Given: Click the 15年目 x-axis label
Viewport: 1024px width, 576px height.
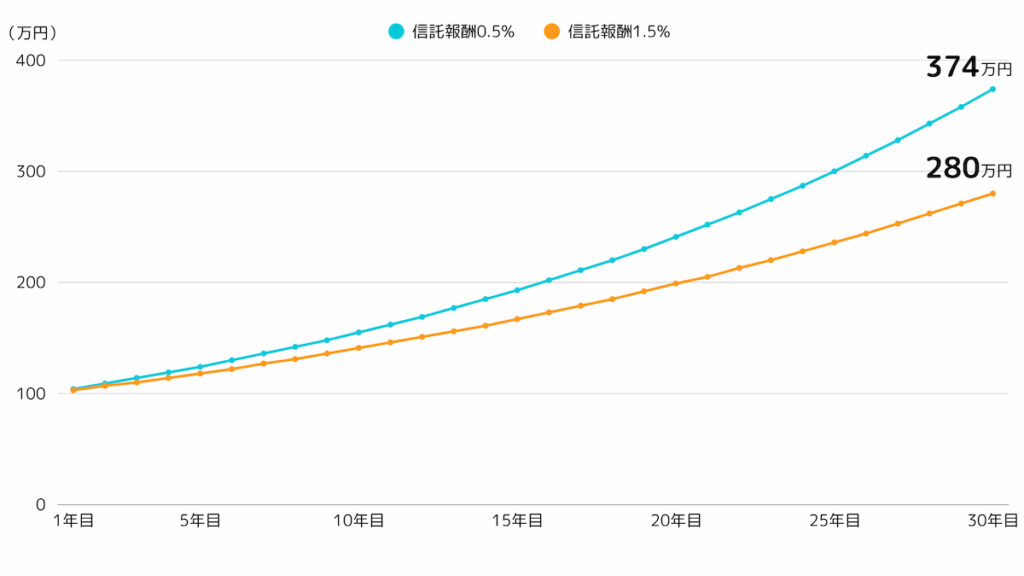Looking at the screenshot, I should click(x=517, y=520).
